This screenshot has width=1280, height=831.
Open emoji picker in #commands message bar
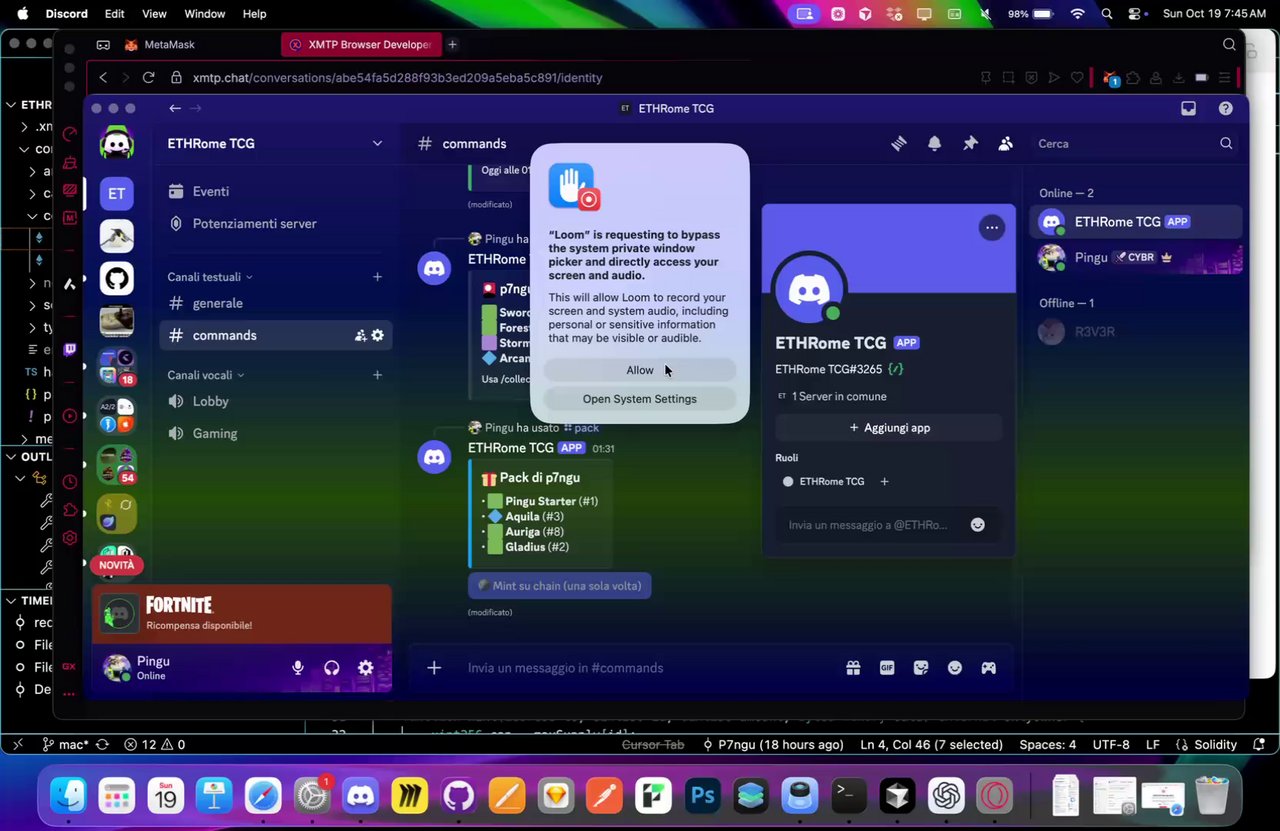click(x=955, y=668)
